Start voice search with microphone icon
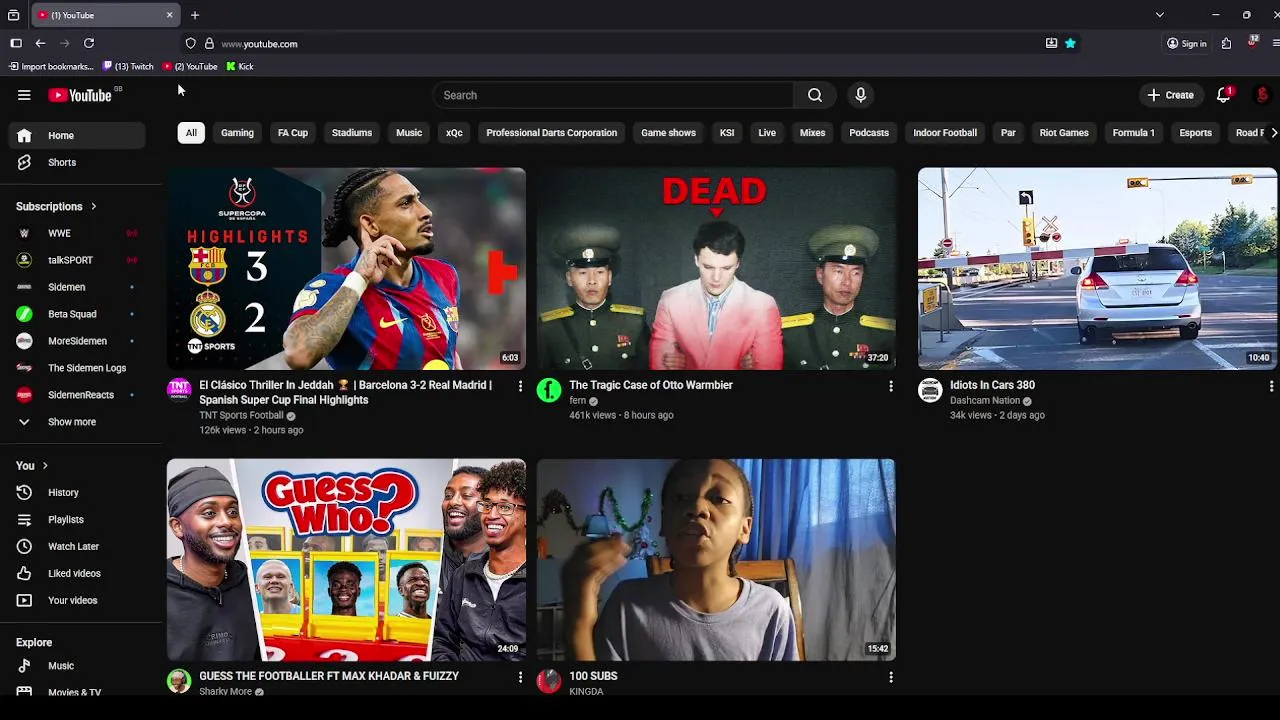 click(860, 95)
